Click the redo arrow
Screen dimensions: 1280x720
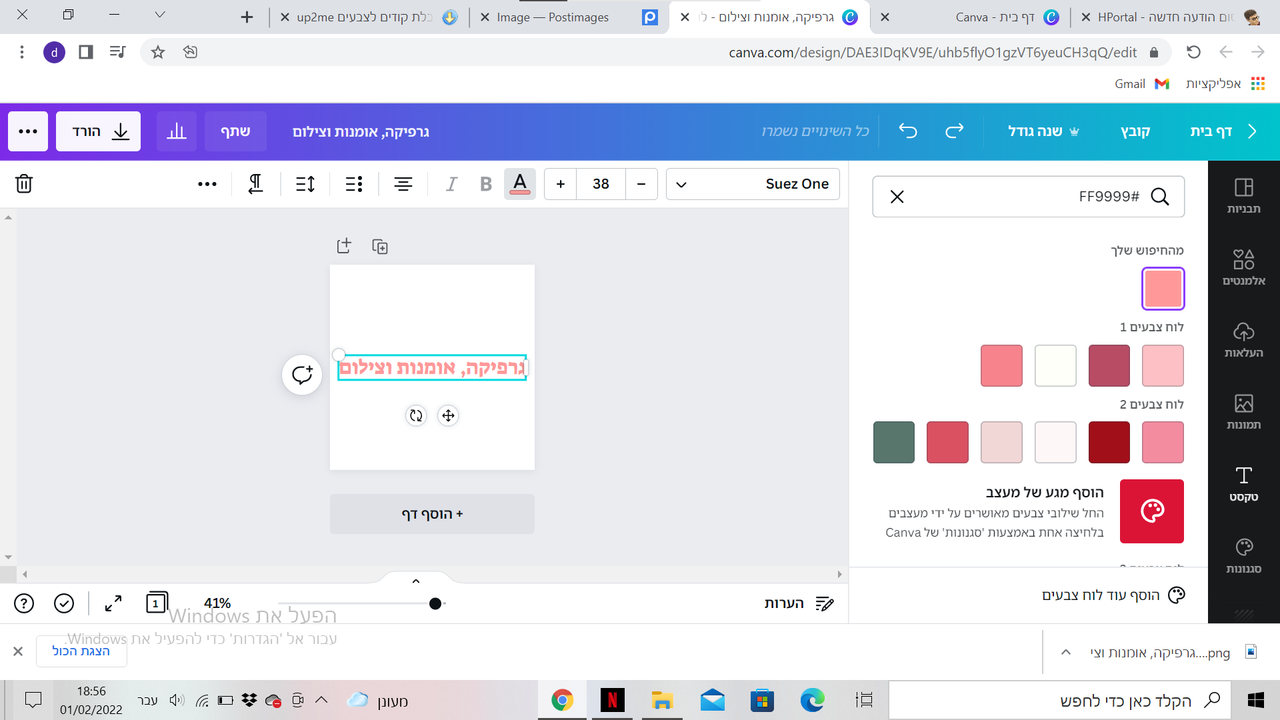pyautogui.click(x=955, y=131)
